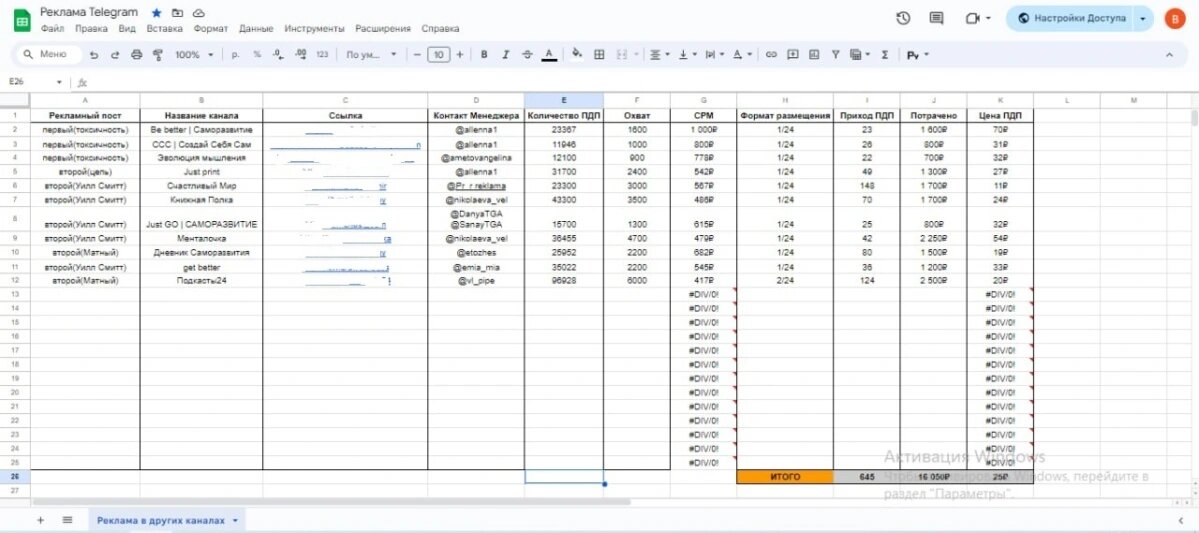The image size is (1199, 533).
Task: Open the Справка menu
Action: (x=440, y=28)
